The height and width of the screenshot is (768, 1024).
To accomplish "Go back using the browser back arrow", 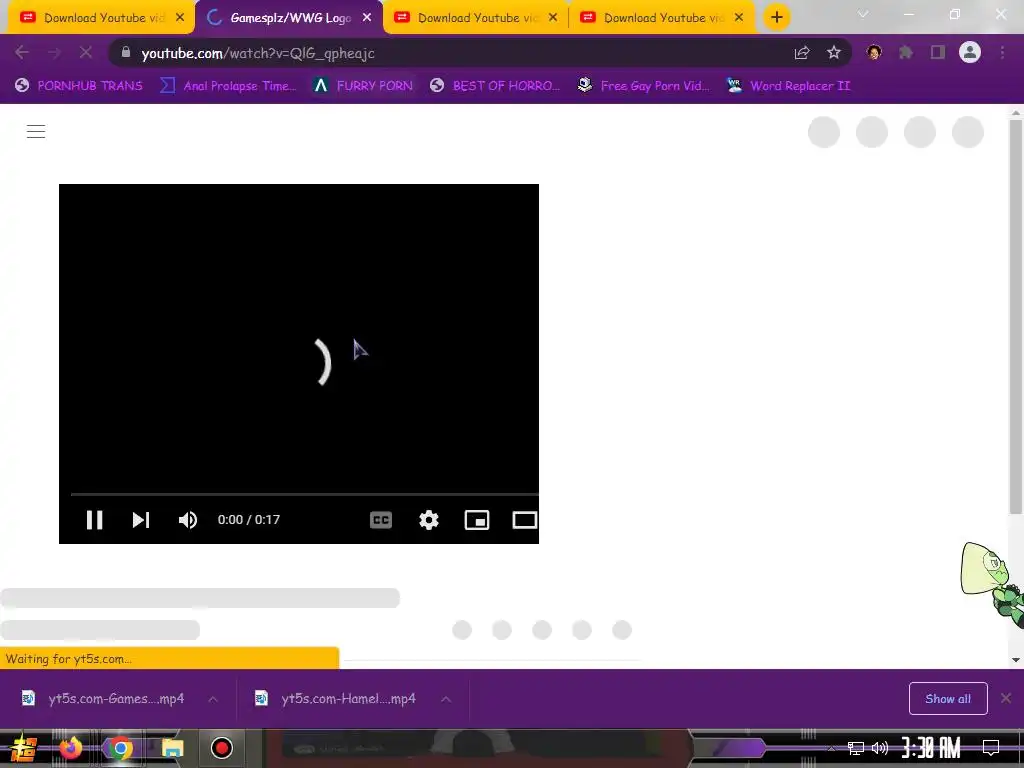I will coord(22,53).
